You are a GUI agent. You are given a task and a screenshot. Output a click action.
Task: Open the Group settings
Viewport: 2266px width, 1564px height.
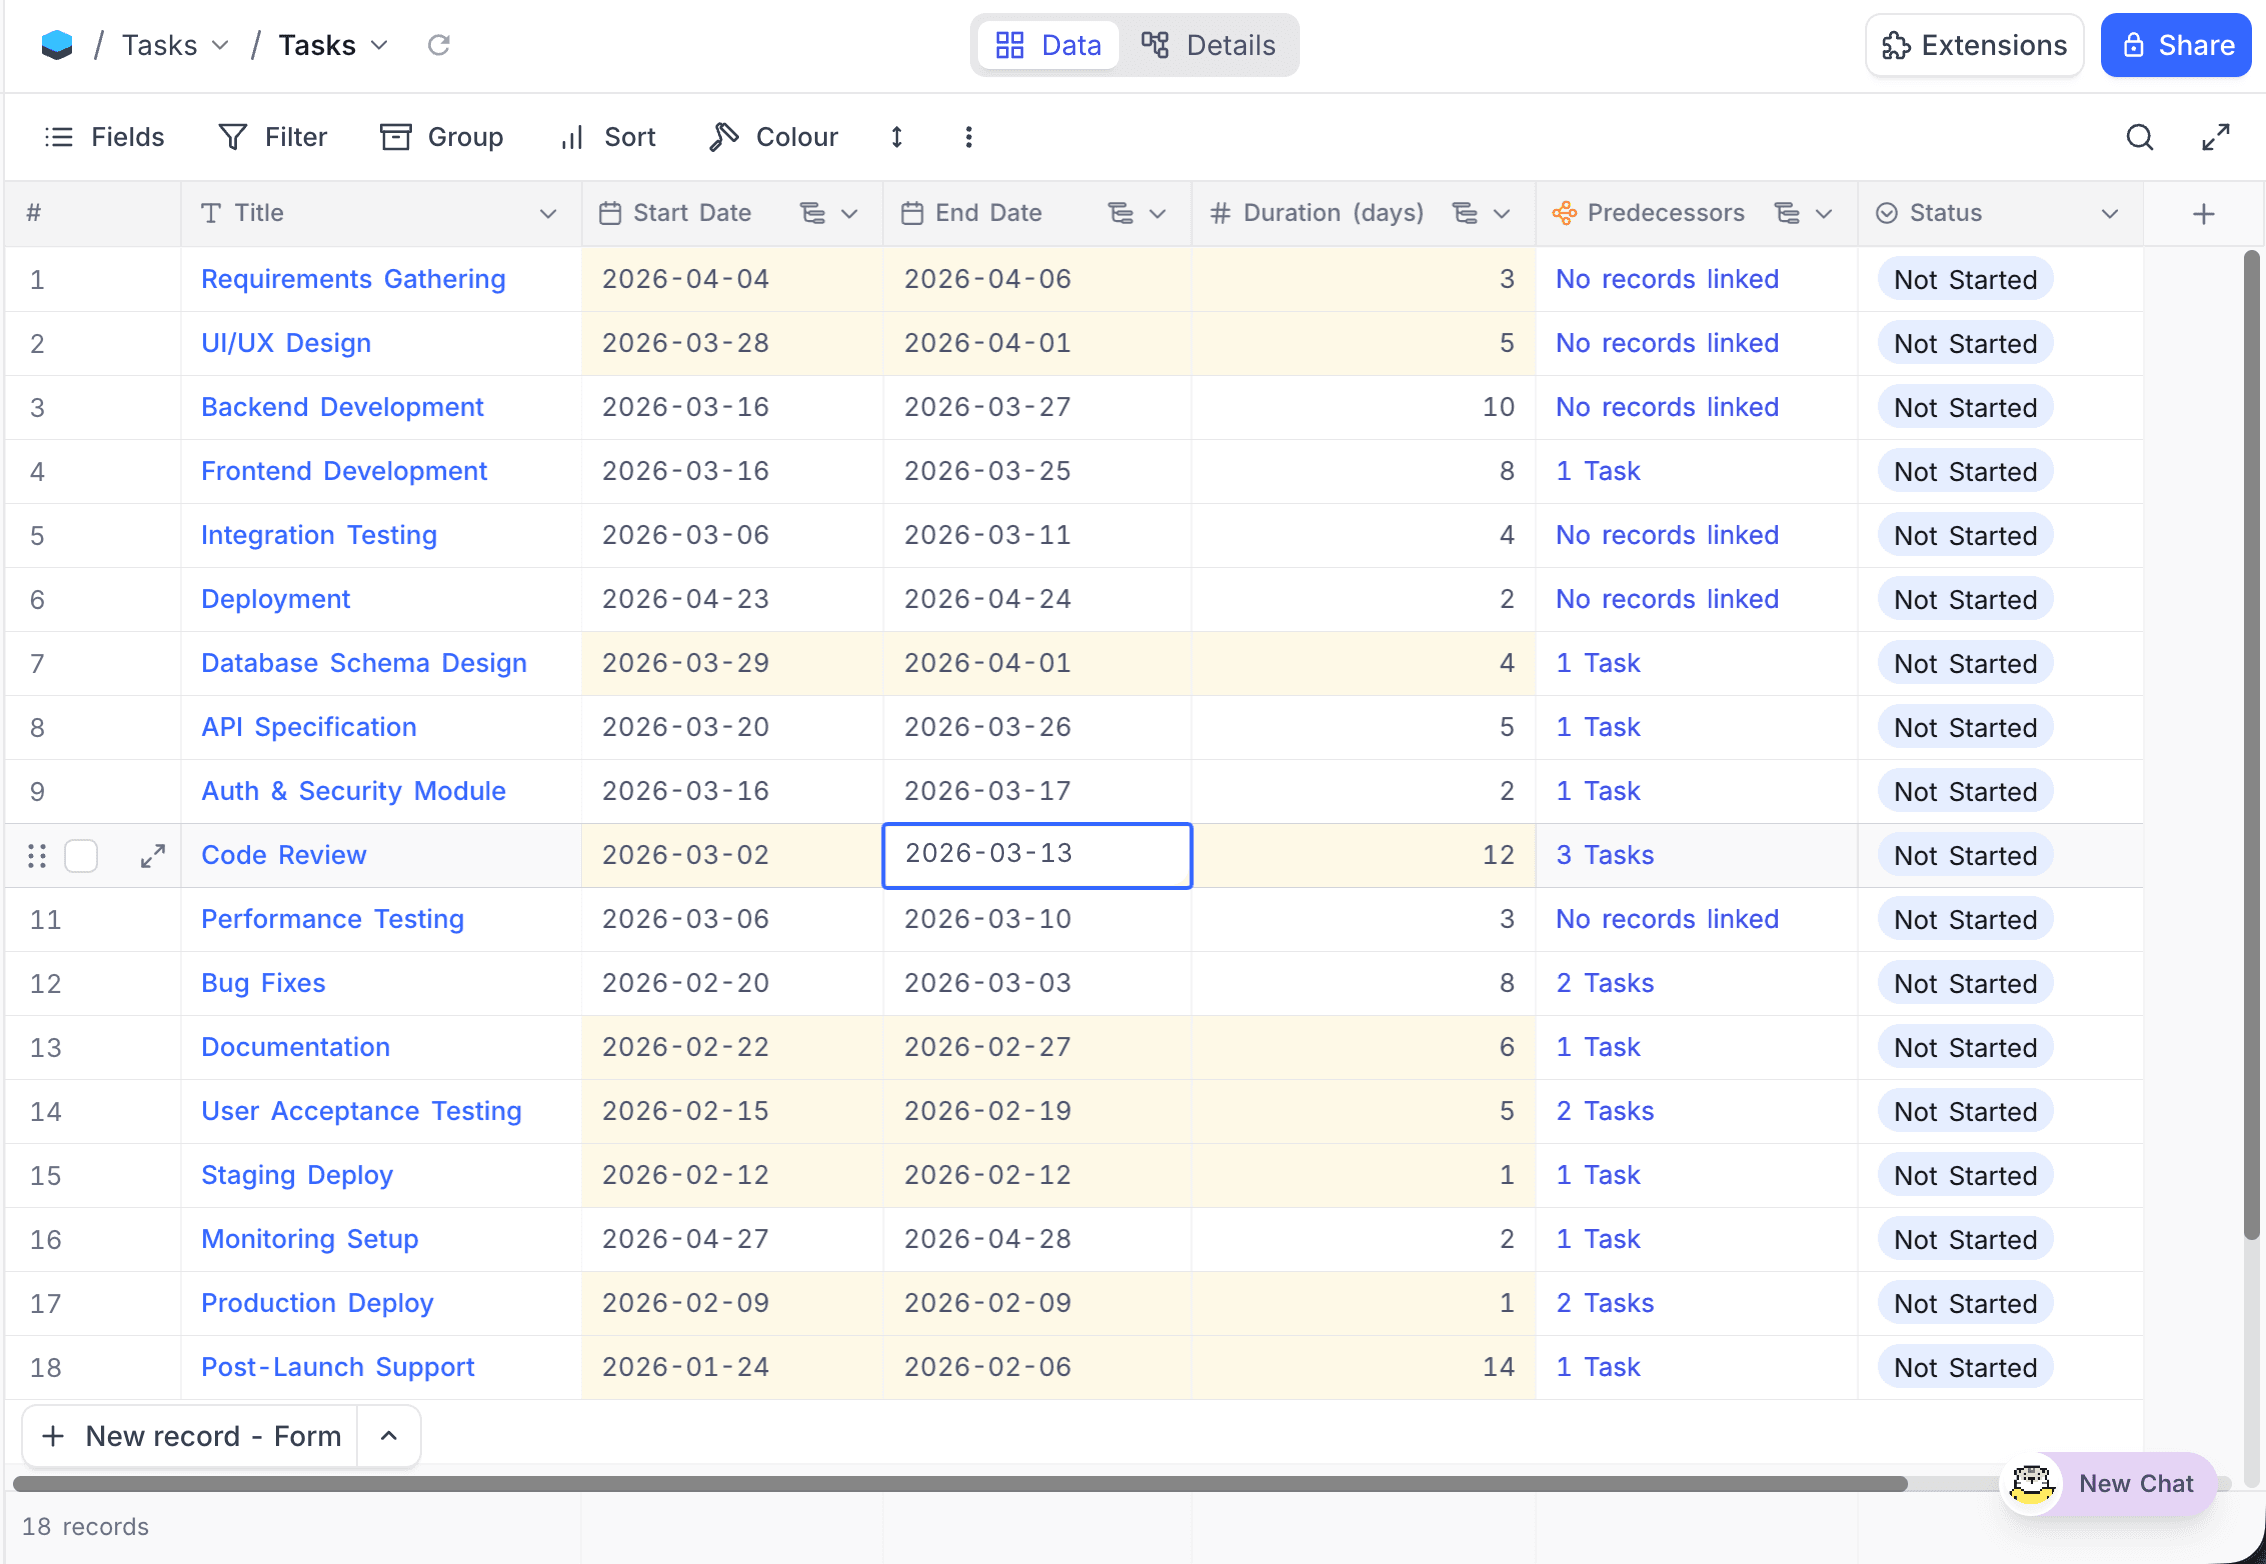click(x=441, y=137)
